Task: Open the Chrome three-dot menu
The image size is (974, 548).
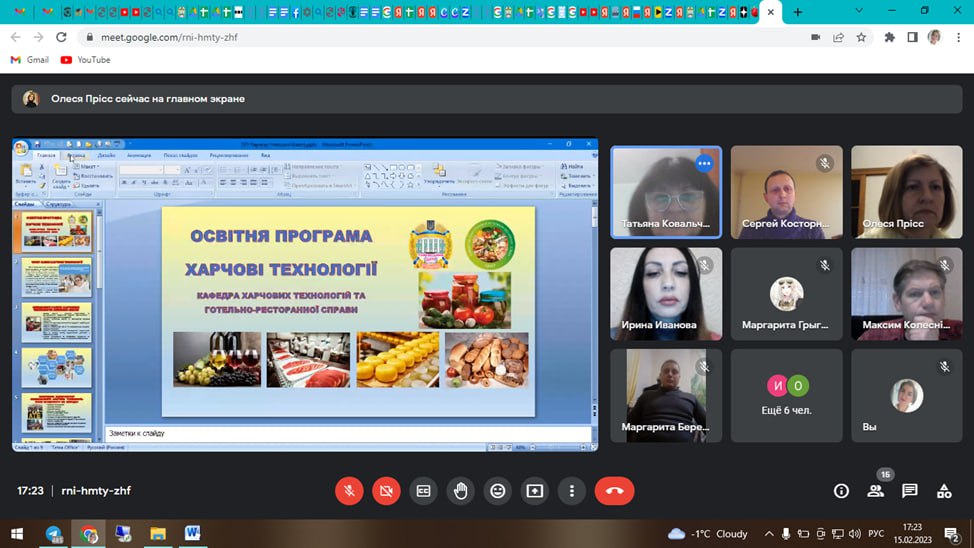Action: point(958,37)
